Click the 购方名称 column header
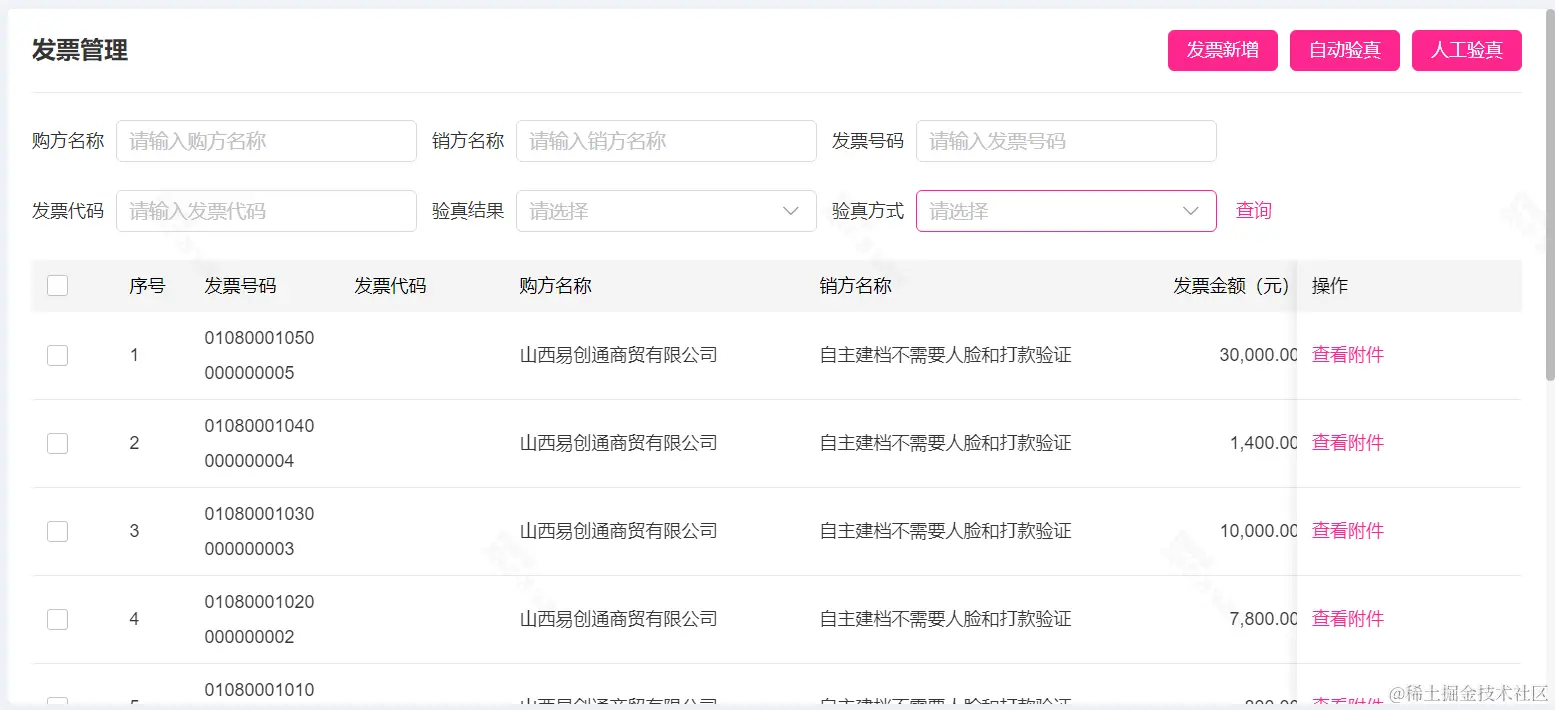The width and height of the screenshot is (1555, 710). pos(556,286)
